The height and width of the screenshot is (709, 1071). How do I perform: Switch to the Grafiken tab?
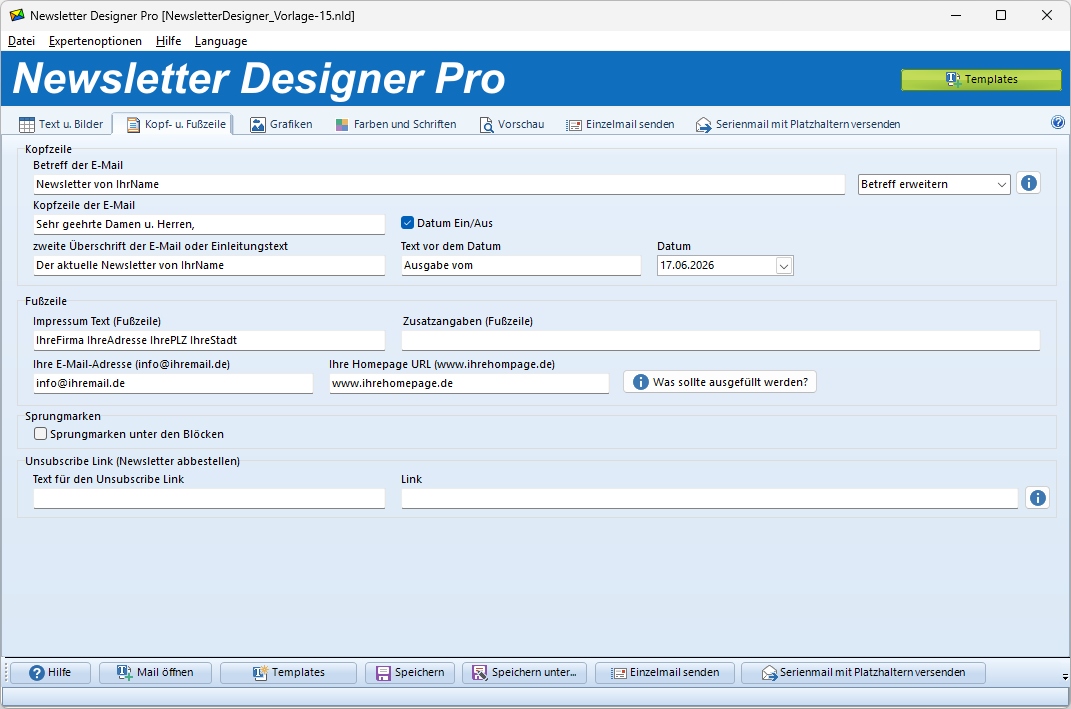click(281, 124)
